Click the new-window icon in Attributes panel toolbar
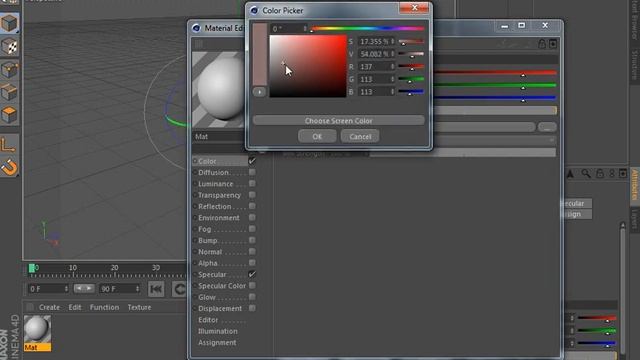Image resolution: width=640 pixels, height=360 pixels. [x=623, y=174]
